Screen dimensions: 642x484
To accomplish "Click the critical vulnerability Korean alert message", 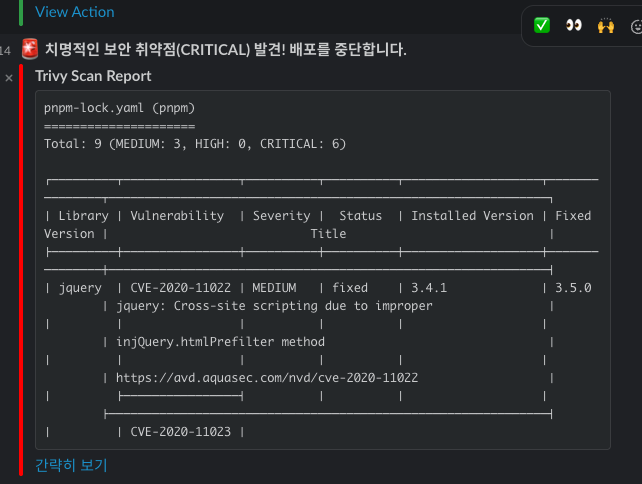I will 226,49.
